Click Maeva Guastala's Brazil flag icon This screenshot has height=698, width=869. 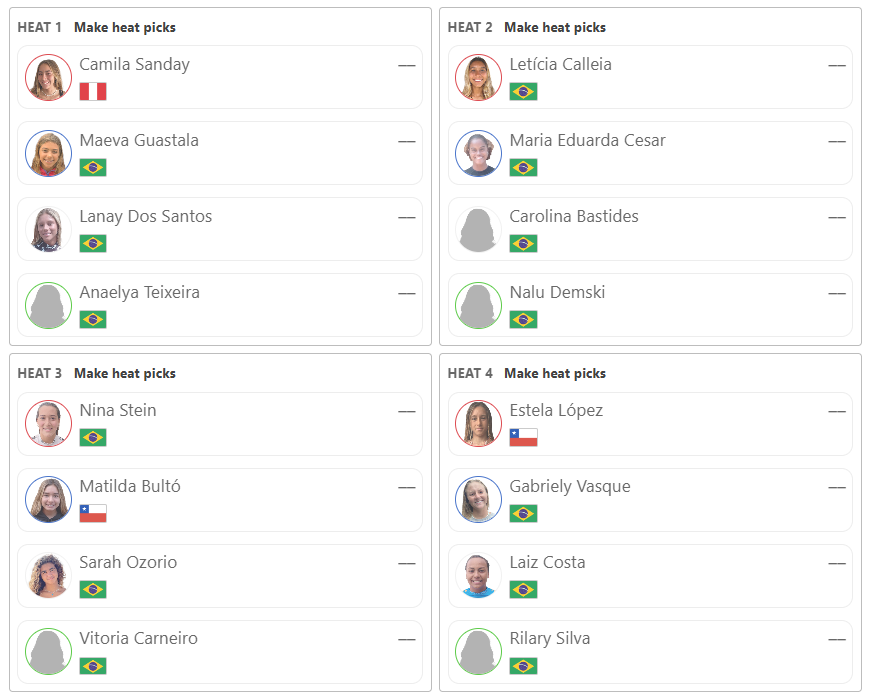pos(93,167)
